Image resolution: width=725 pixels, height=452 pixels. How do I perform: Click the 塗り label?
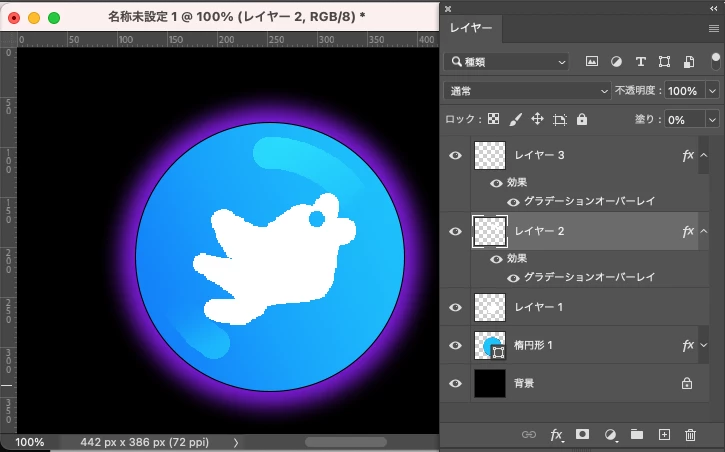coord(647,120)
